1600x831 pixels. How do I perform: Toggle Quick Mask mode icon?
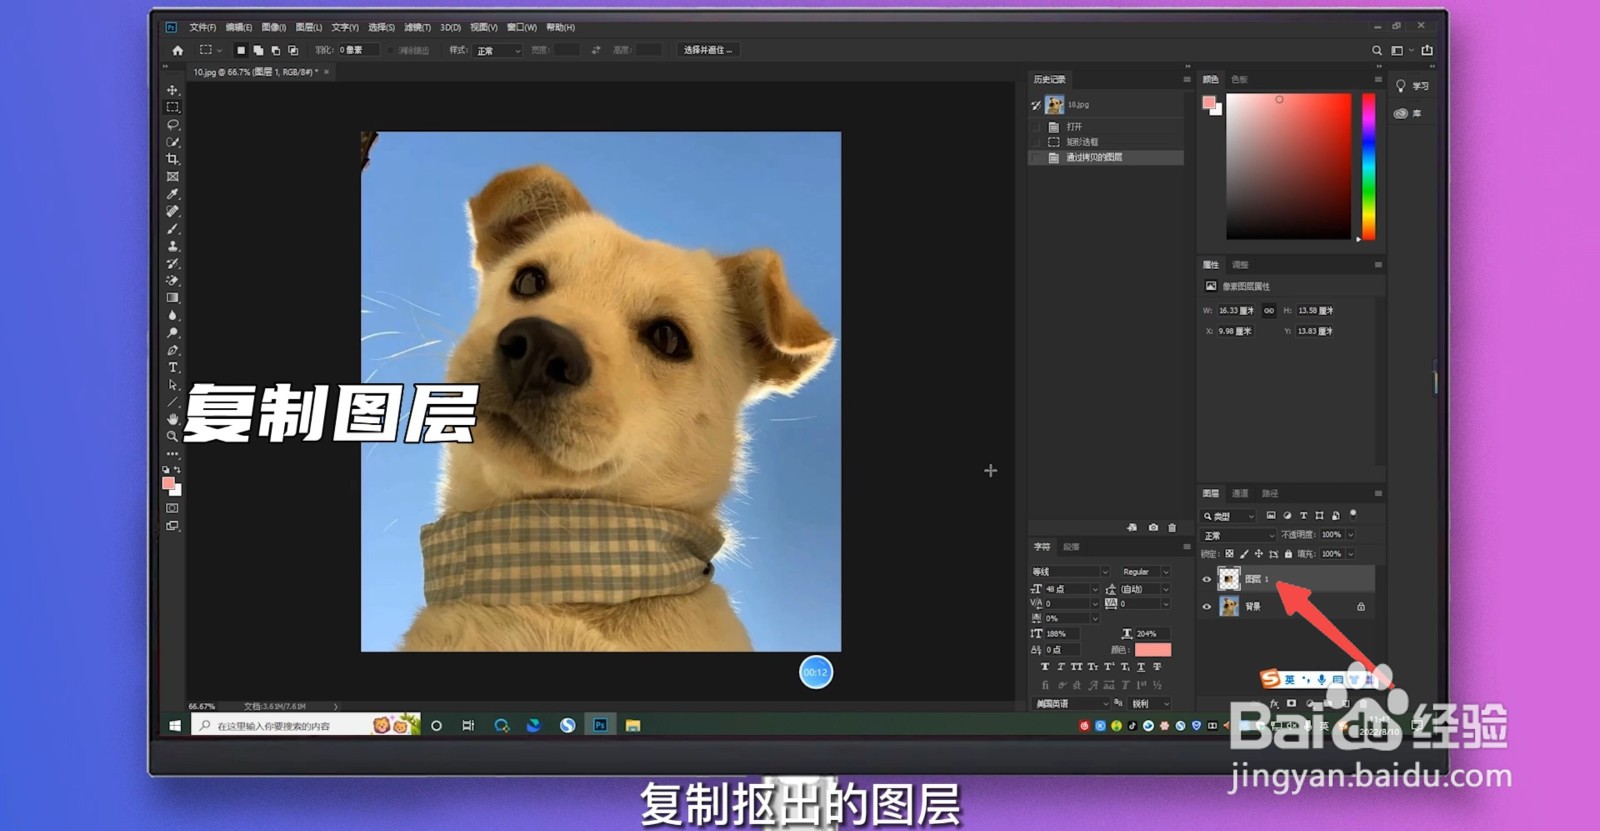(x=172, y=508)
